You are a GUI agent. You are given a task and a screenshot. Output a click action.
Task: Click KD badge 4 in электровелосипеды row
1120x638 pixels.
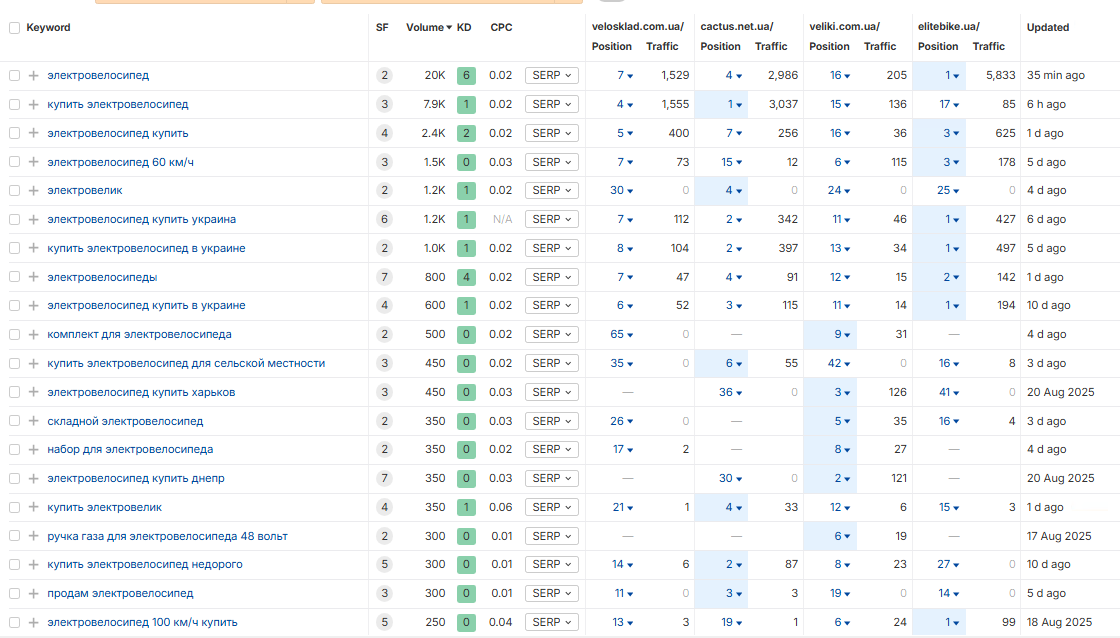[466, 277]
